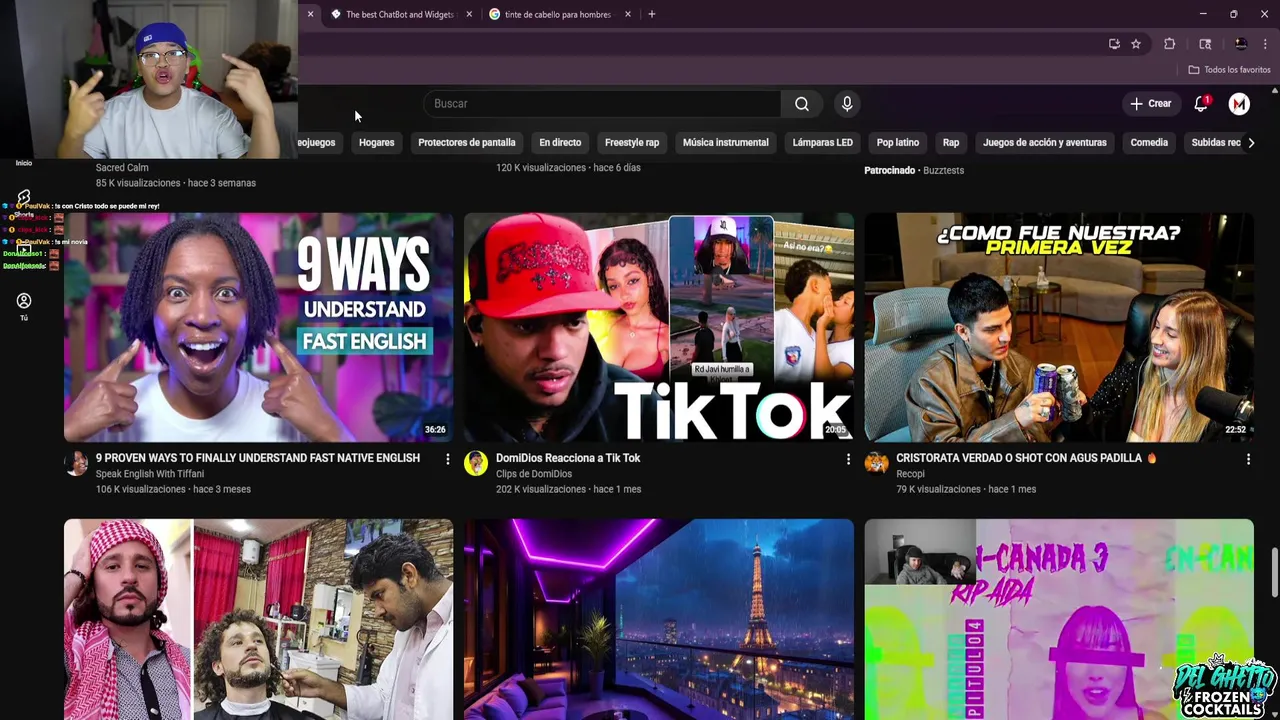Screen dimensions: 1280x720
Task: Open the Chrome side panel search icon
Action: pyautogui.click(x=1205, y=44)
